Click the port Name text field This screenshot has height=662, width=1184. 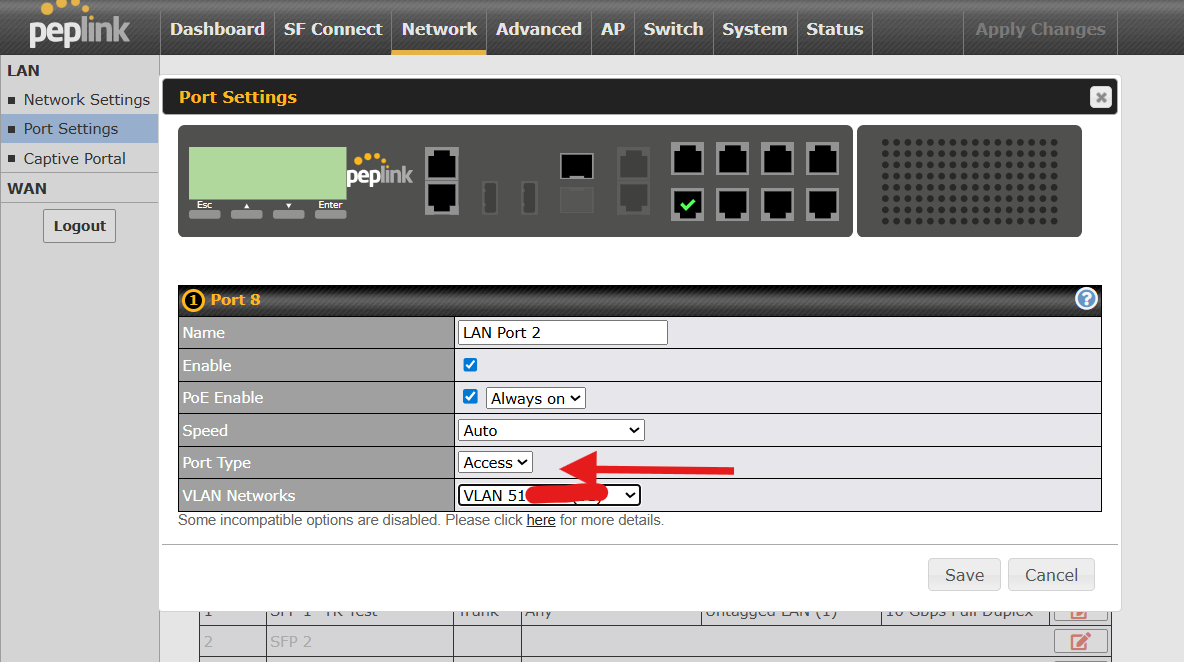tap(562, 333)
